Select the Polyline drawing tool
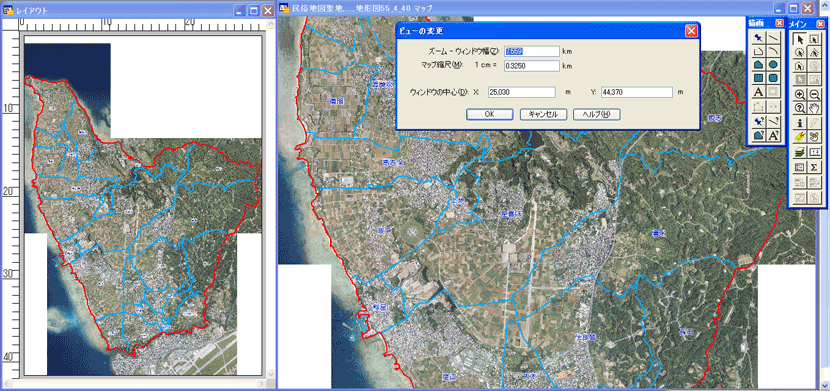The height and width of the screenshot is (391, 830). 759,52
